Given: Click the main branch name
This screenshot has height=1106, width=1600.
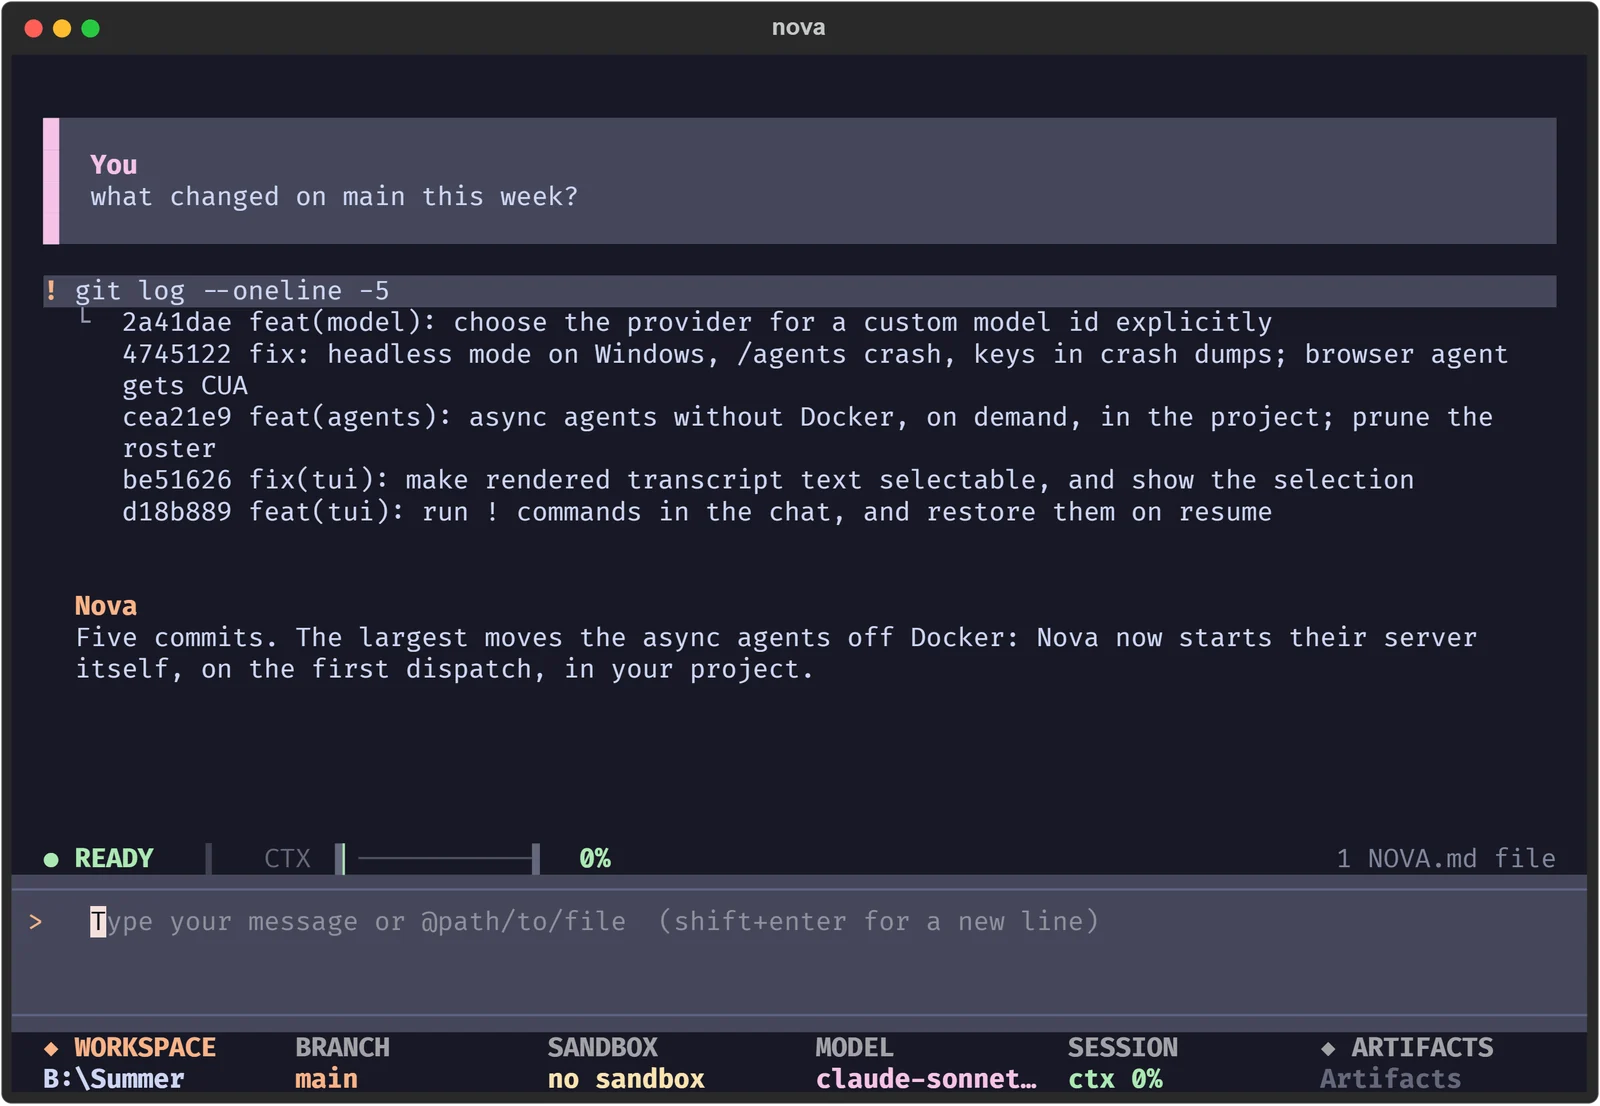Looking at the screenshot, I should (x=326, y=1079).
